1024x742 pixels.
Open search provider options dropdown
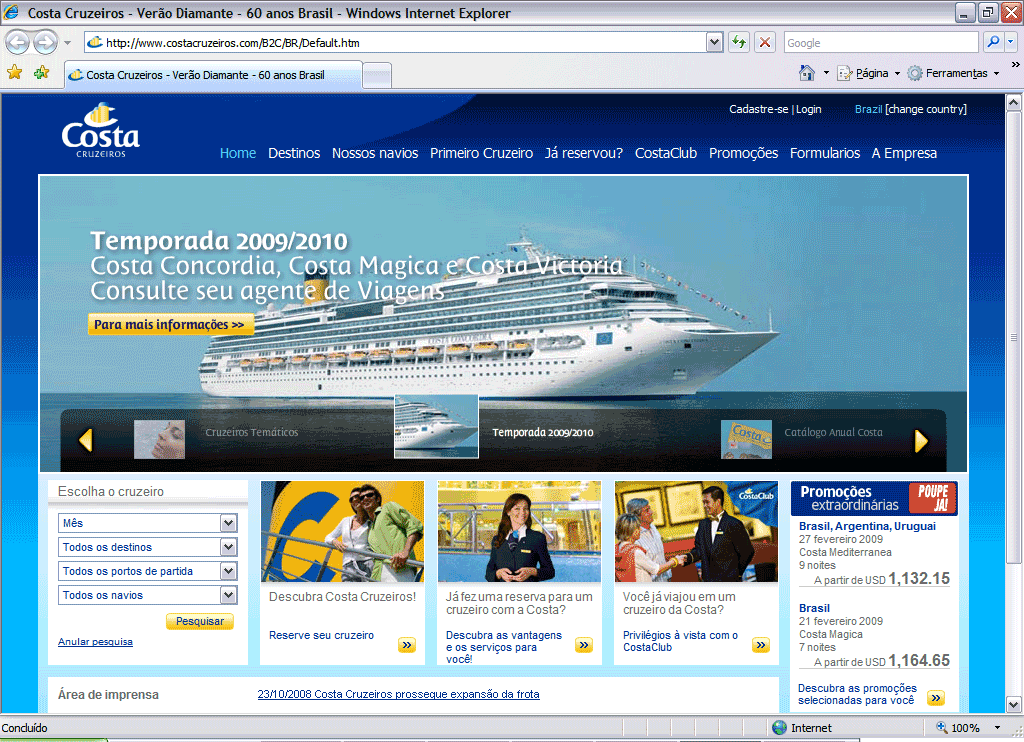(x=1011, y=42)
